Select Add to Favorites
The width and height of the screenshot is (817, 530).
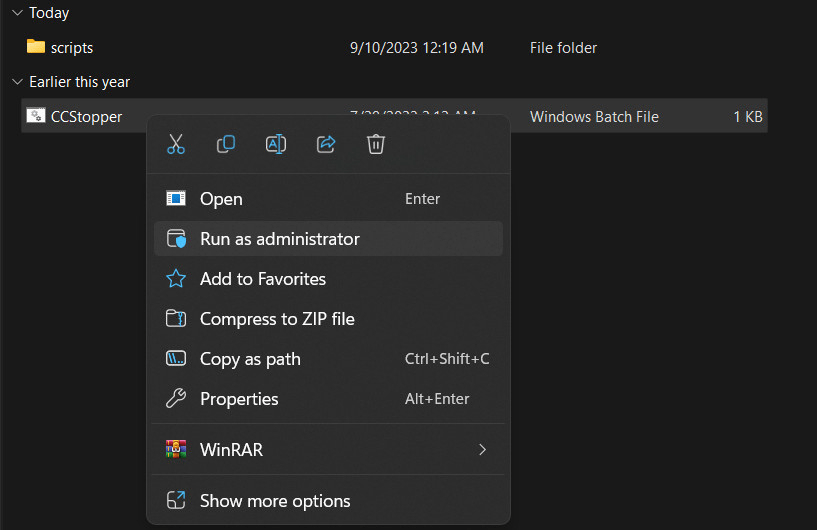point(262,279)
